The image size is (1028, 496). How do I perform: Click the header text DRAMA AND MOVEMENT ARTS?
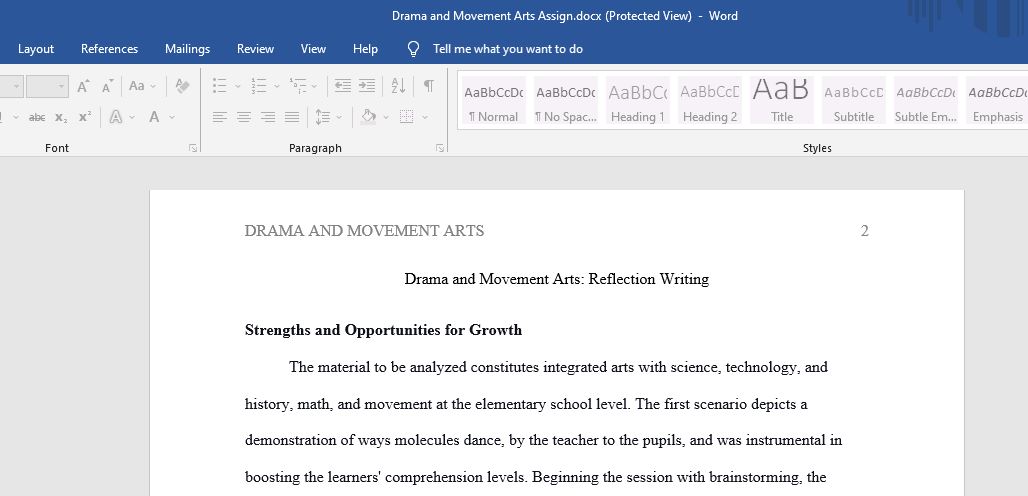[365, 231]
